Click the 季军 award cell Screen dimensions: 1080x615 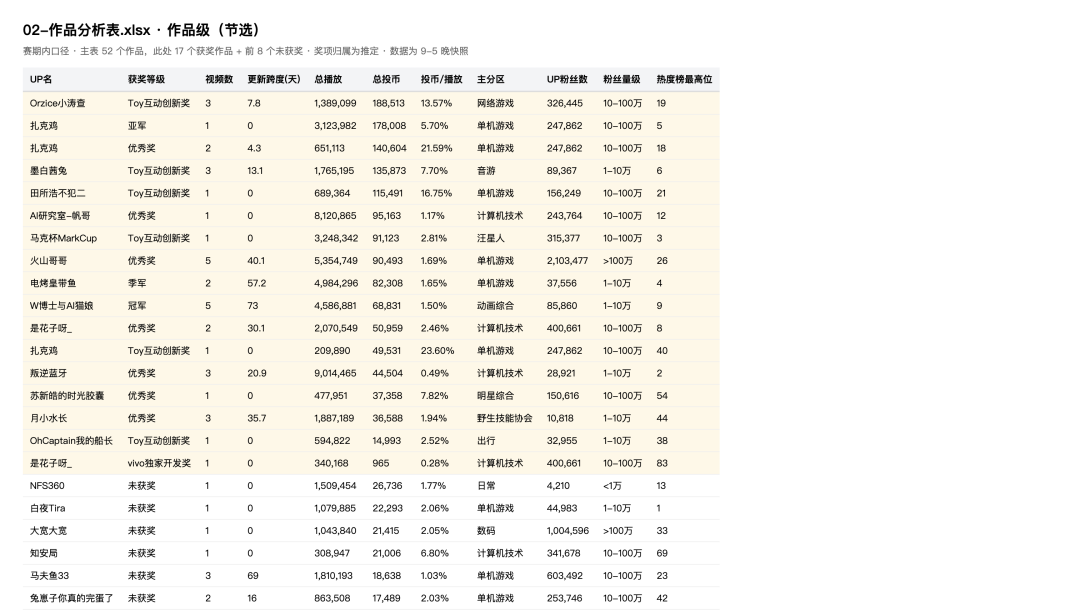(137, 283)
